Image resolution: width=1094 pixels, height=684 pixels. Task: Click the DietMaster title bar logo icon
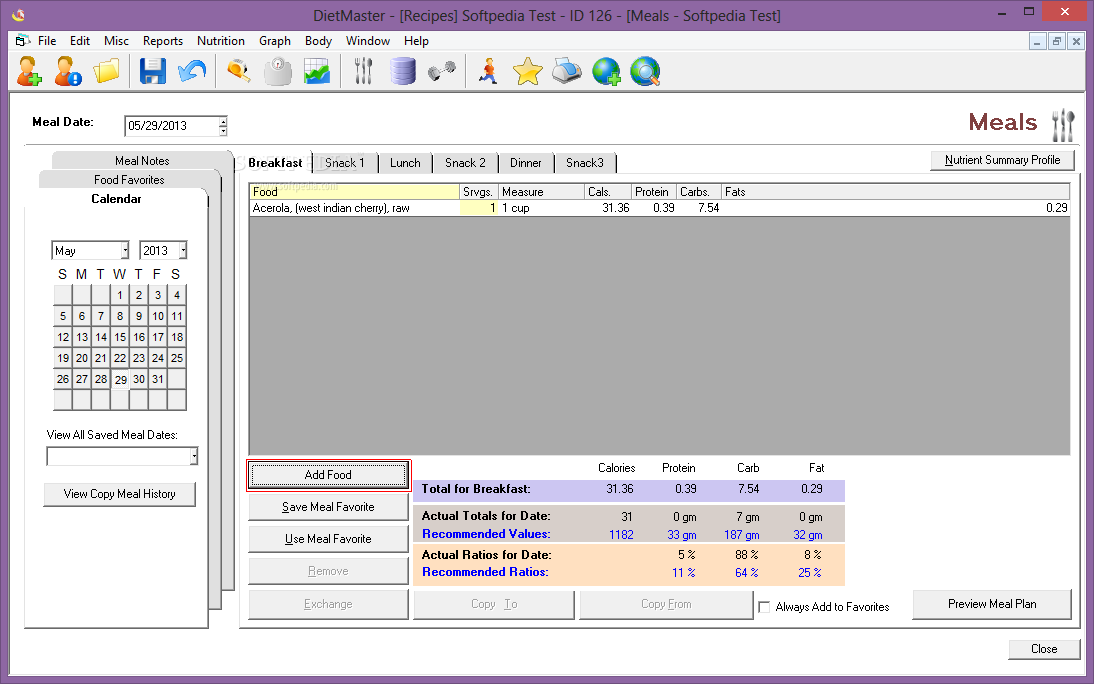pyautogui.click(x=19, y=14)
